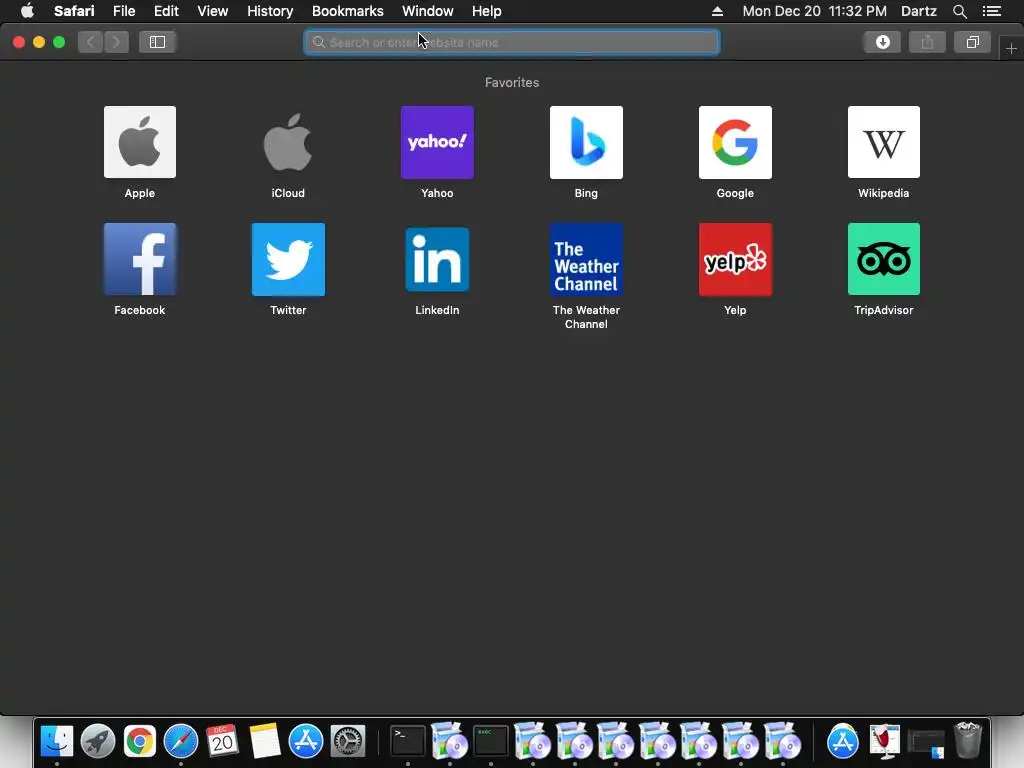Show the tab overview

[x=972, y=42]
